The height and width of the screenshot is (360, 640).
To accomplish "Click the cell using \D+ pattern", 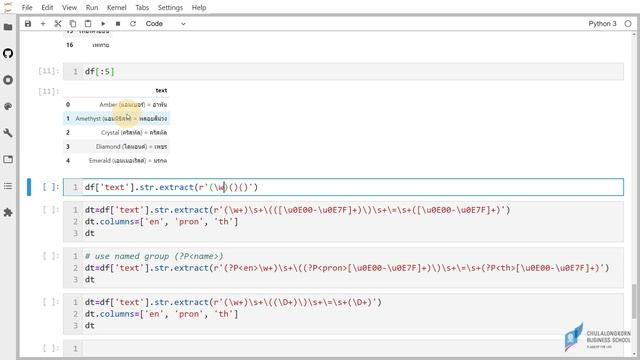I will point(343,314).
